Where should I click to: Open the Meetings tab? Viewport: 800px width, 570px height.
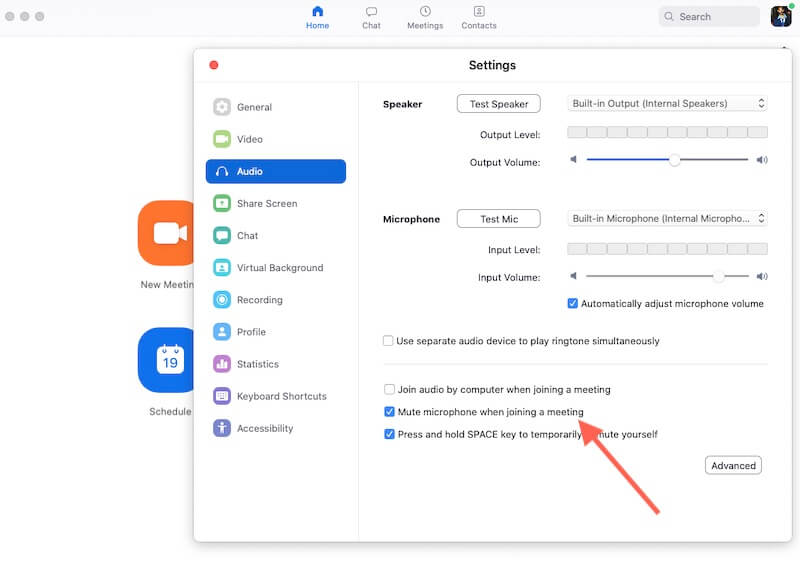tap(425, 17)
